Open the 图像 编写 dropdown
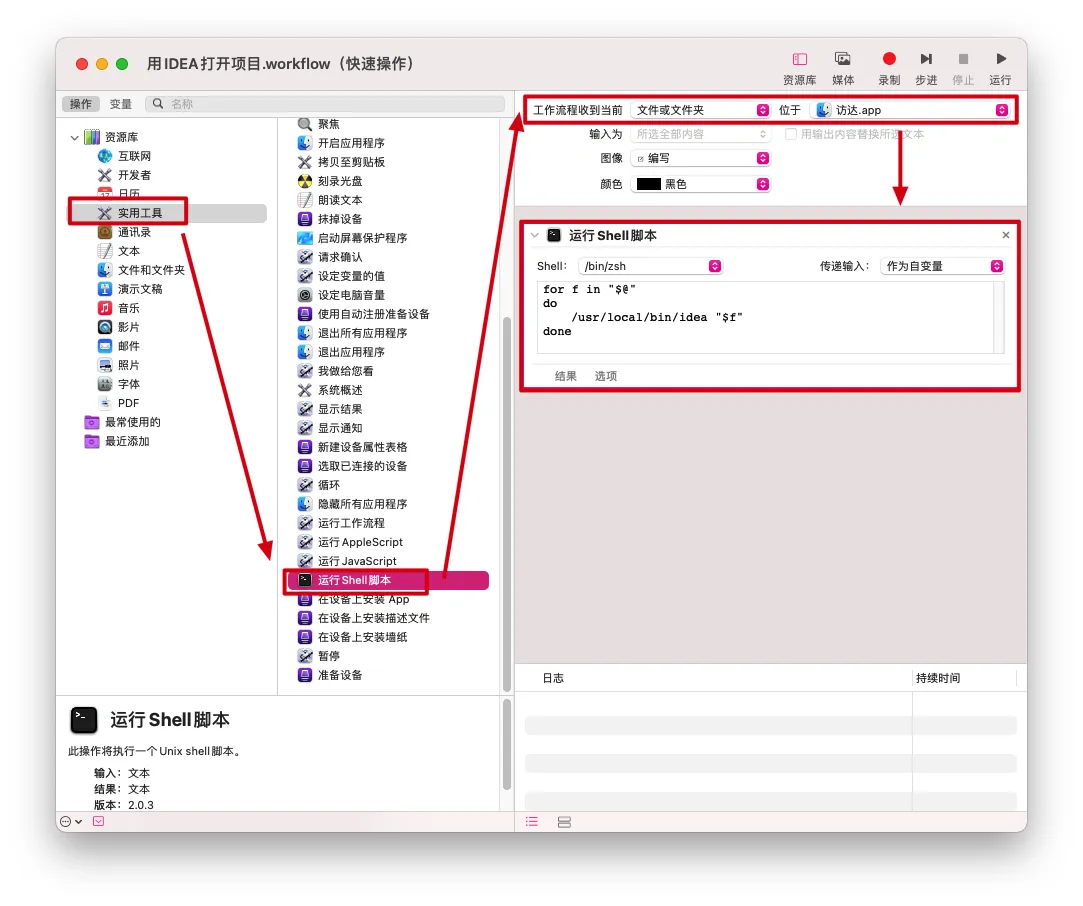Image resolution: width=1083 pixels, height=906 pixels. 700,158
